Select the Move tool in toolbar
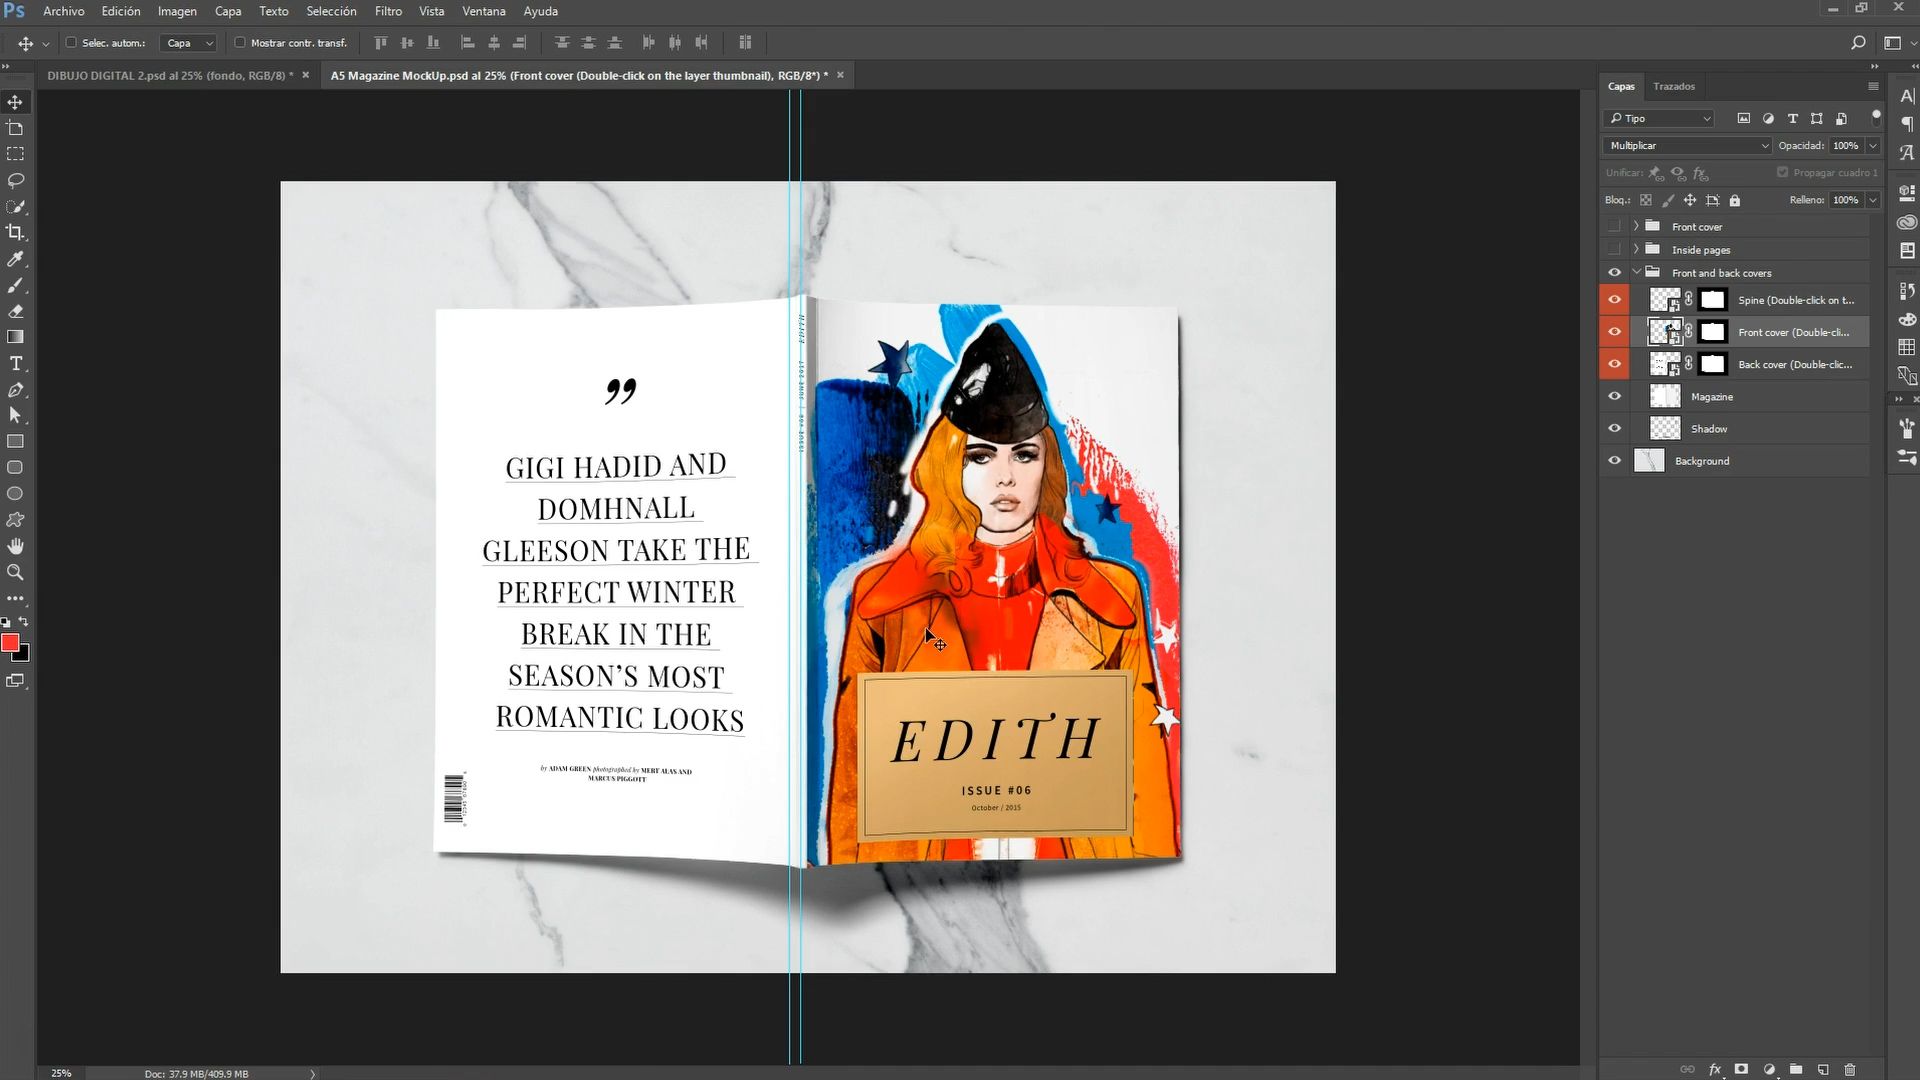The image size is (1920, 1080). click(x=15, y=102)
